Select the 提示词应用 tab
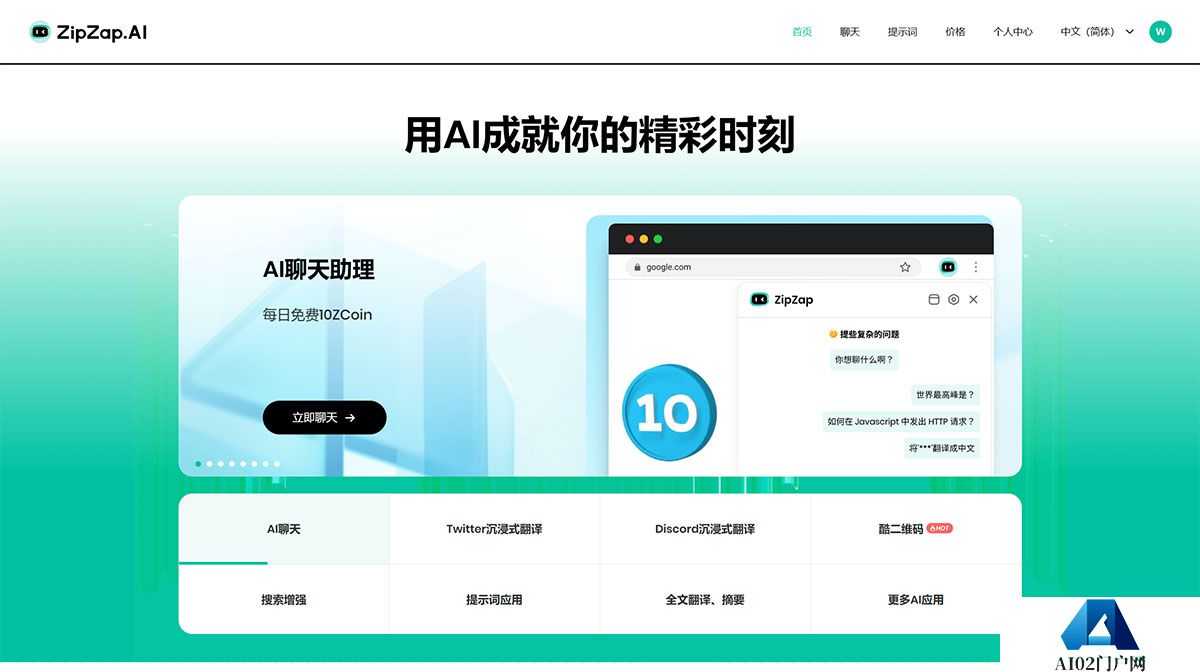The image size is (1200, 672). click(494, 599)
